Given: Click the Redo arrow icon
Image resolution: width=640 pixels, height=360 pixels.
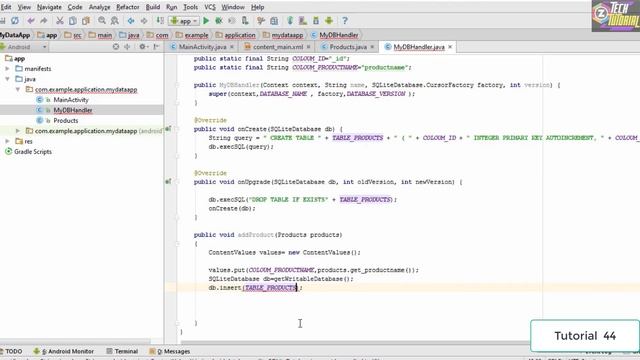Looking at the screenshot, I should (x=44, y=20).
